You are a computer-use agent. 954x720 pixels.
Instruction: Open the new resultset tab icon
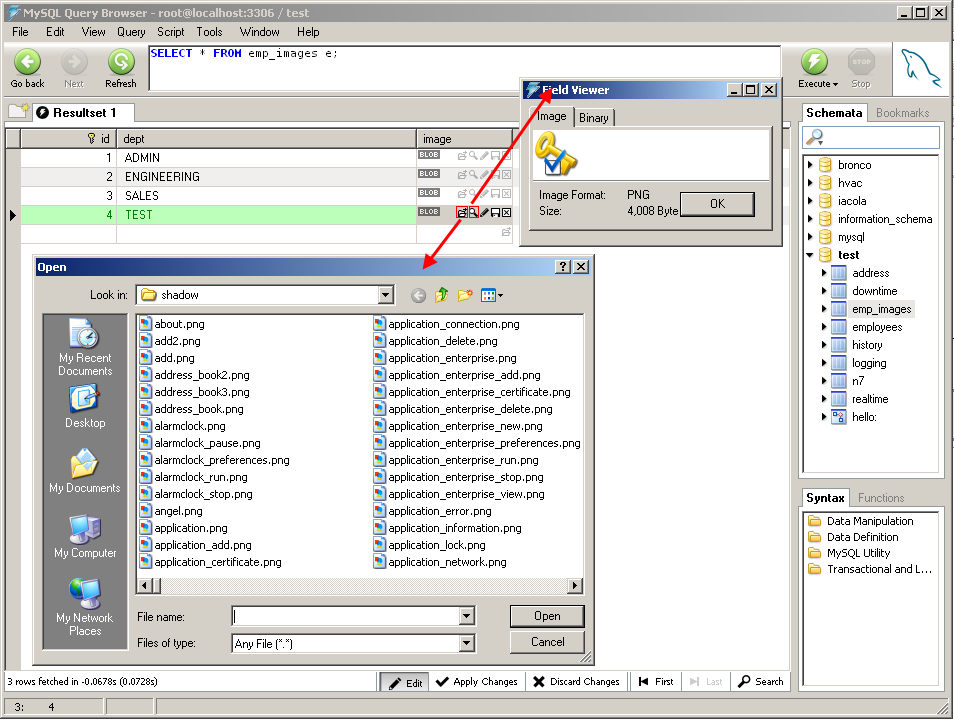(18, 111)
